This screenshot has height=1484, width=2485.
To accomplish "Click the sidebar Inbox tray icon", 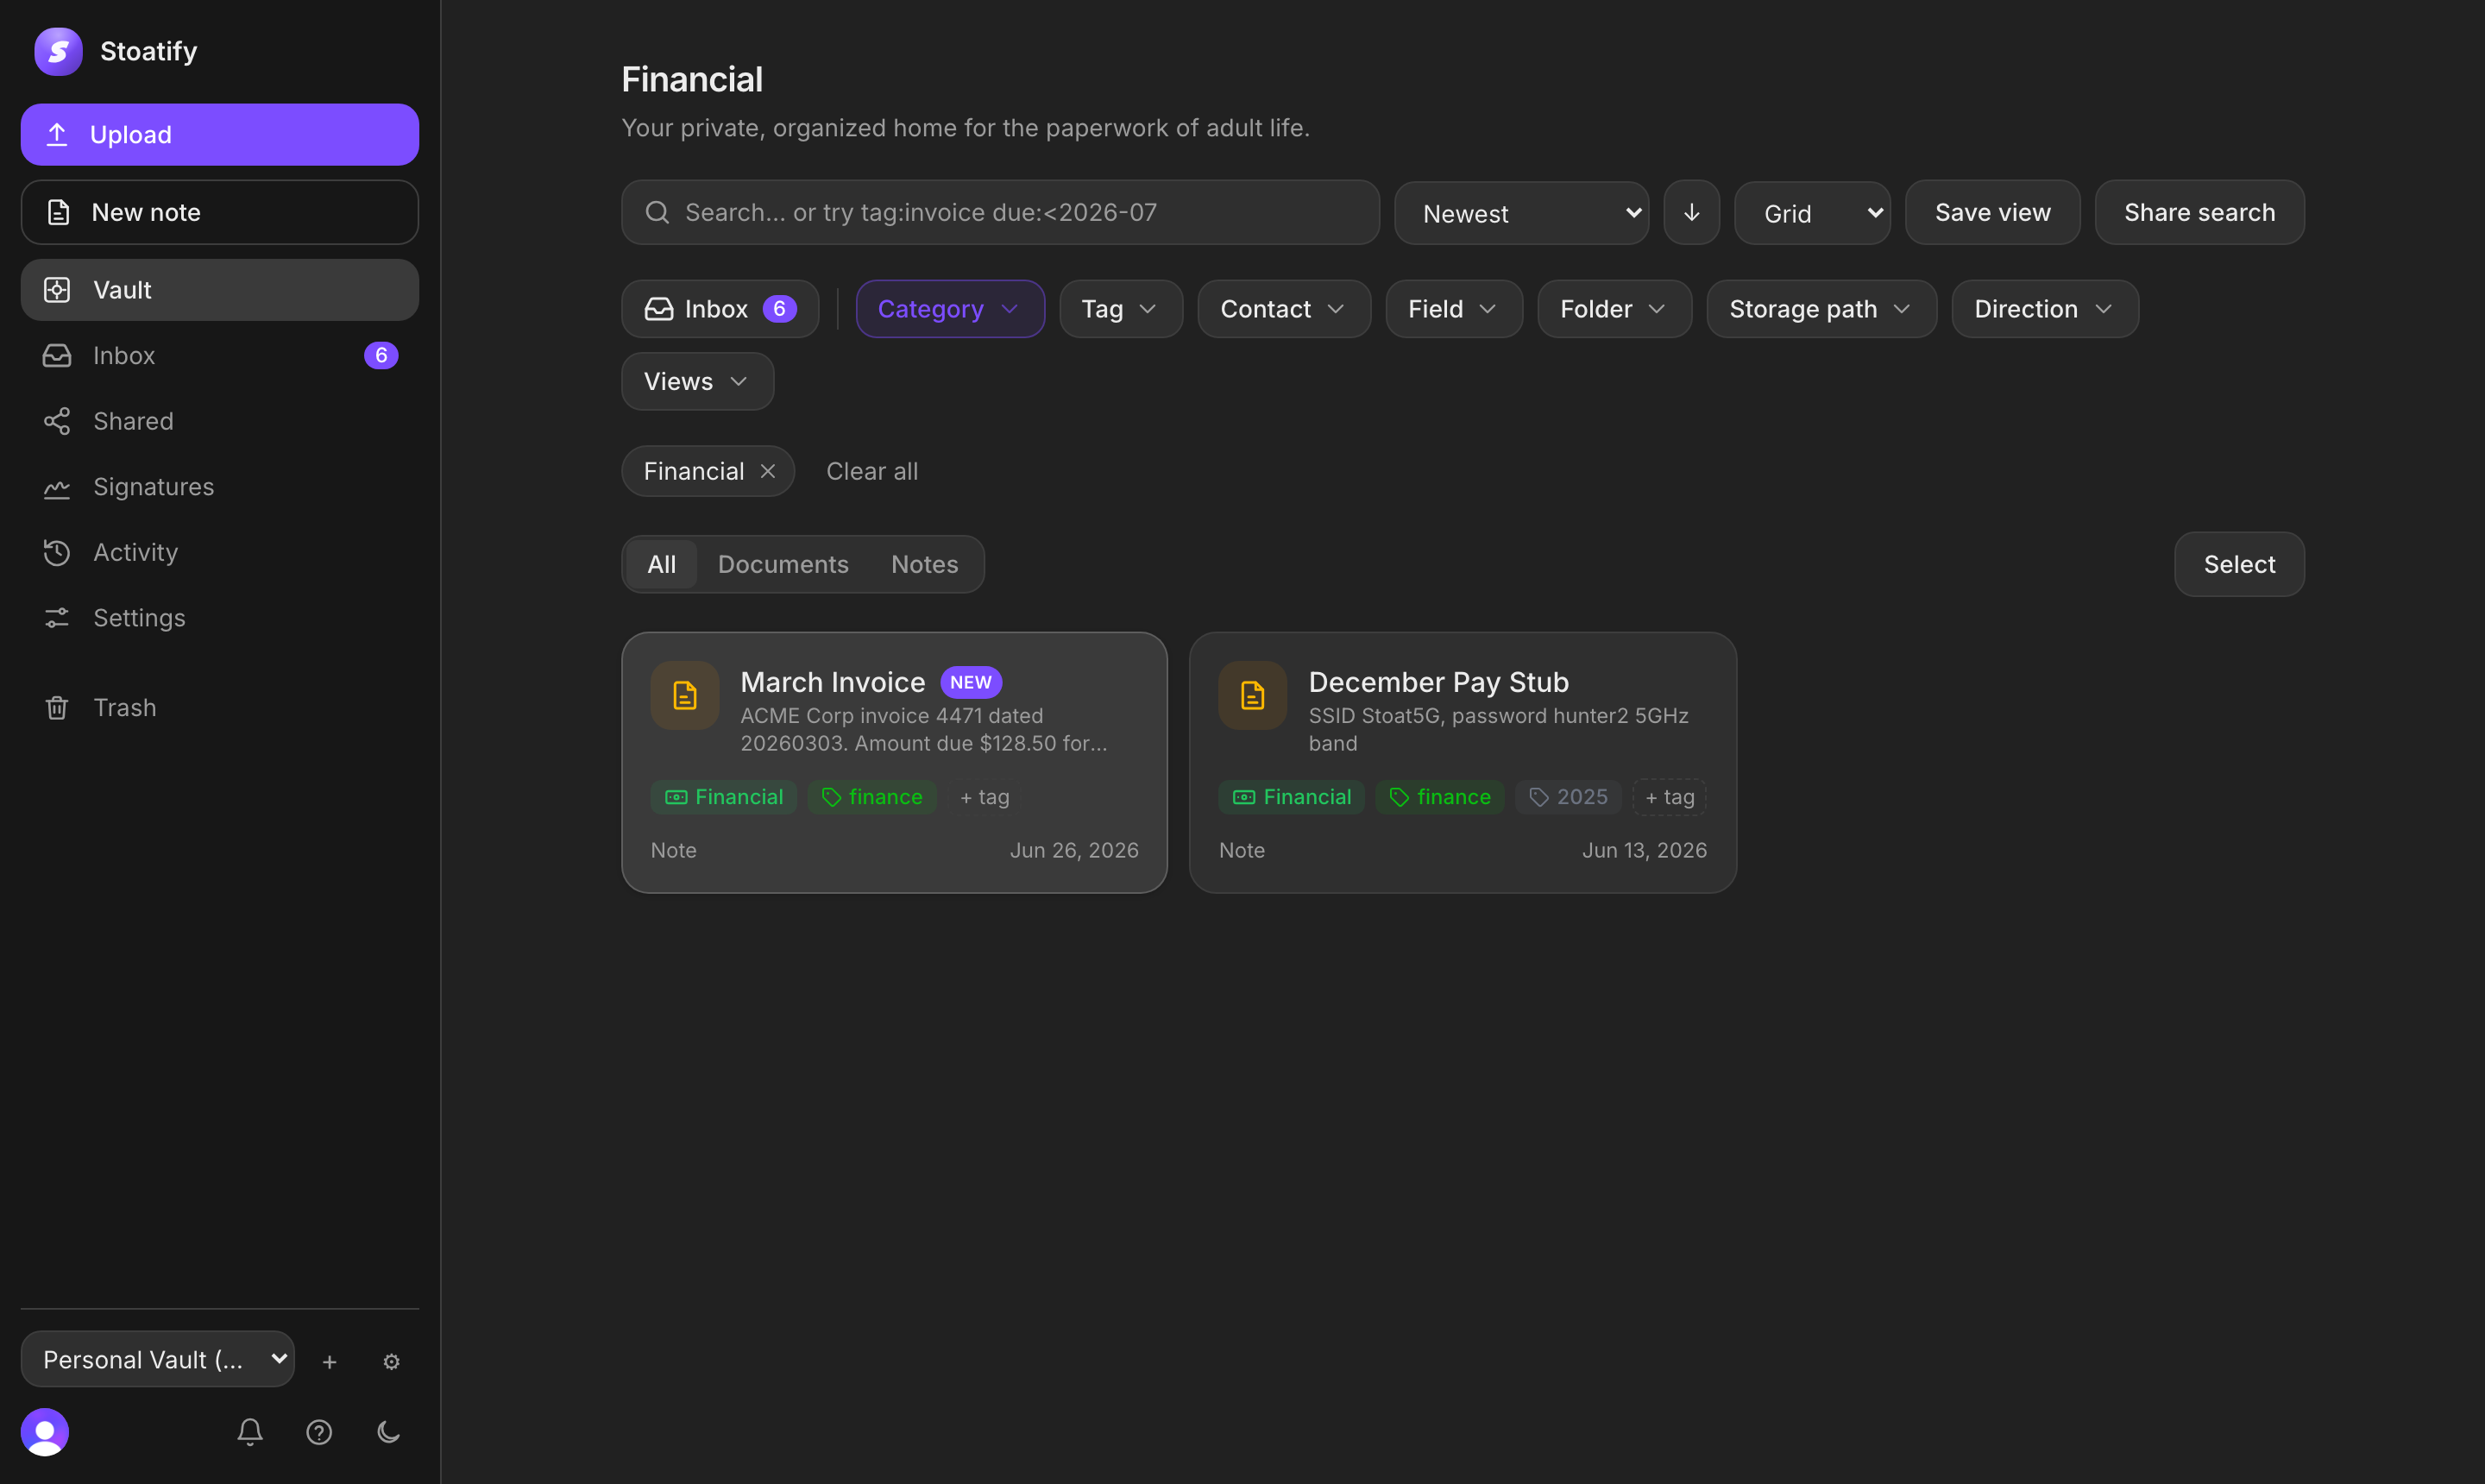I will 57,355.
